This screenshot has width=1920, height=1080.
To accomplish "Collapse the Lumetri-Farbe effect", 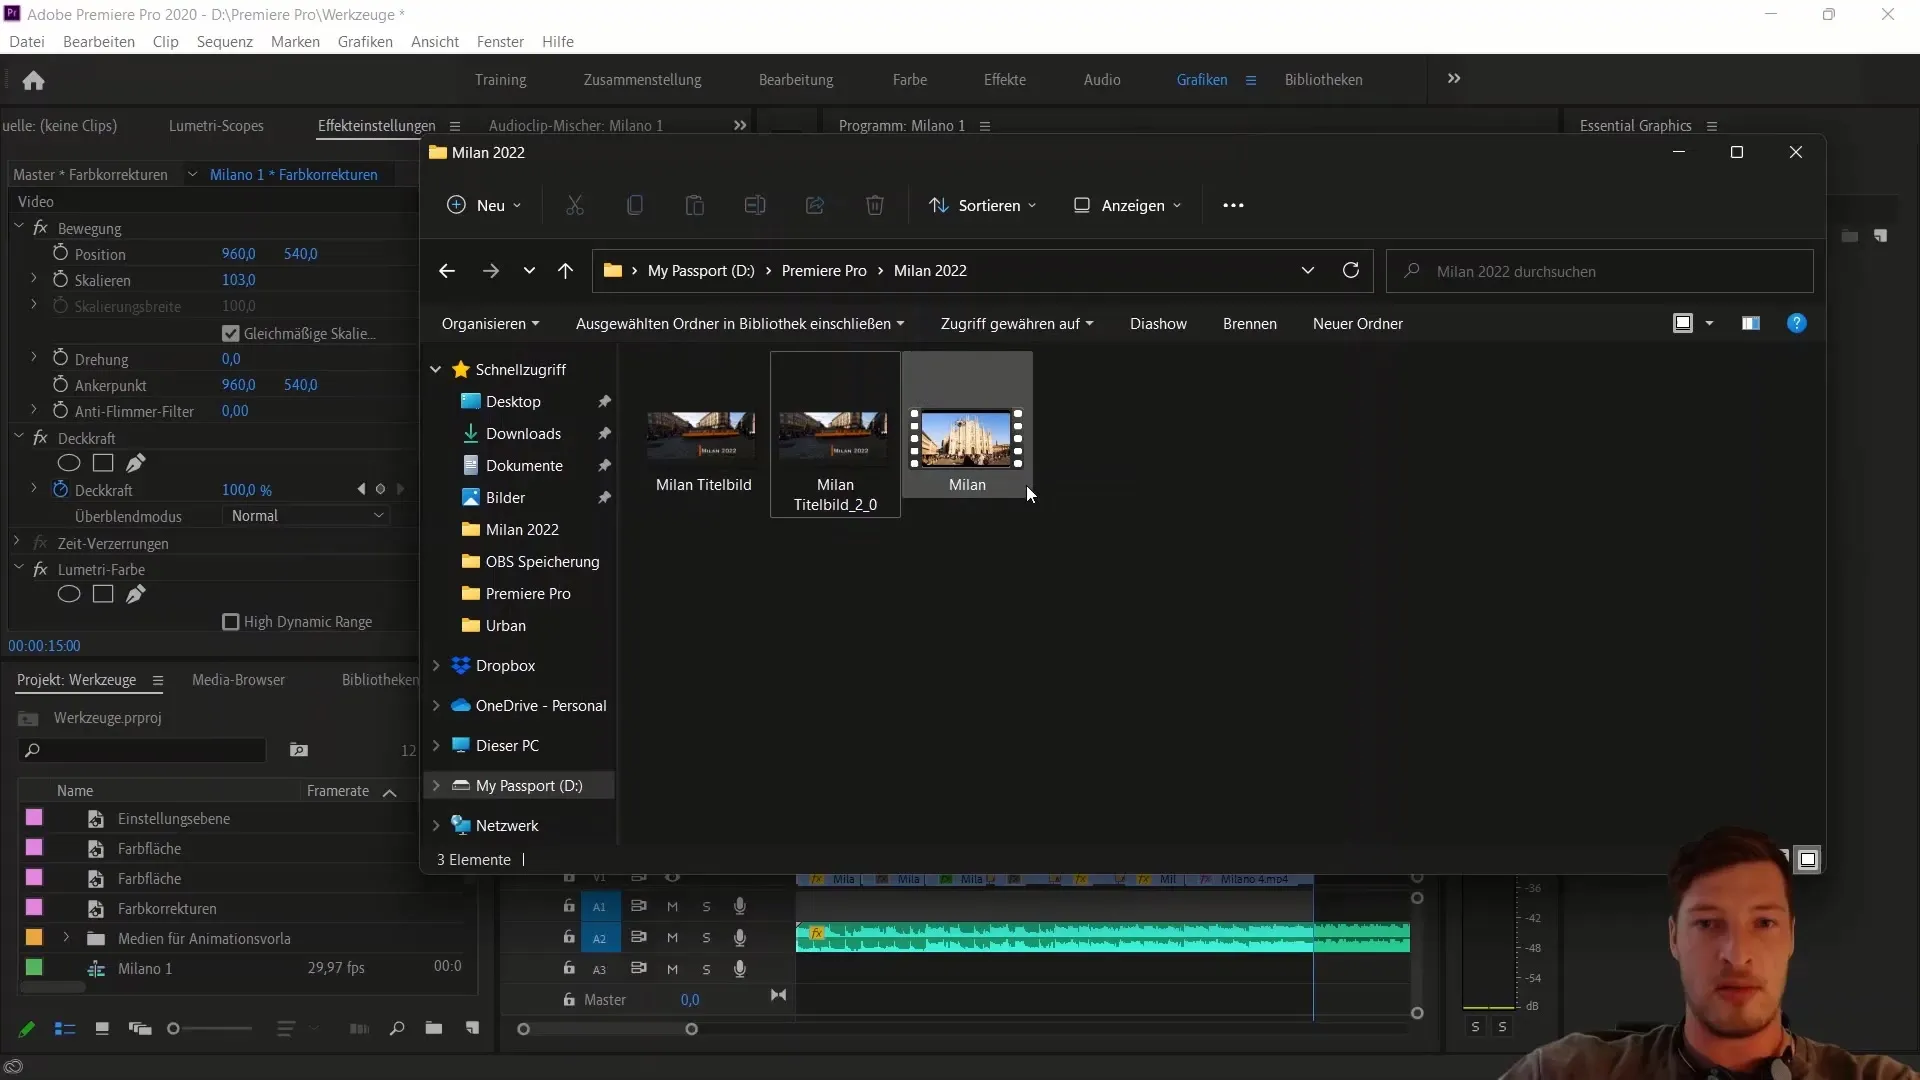I will (19, 568).
